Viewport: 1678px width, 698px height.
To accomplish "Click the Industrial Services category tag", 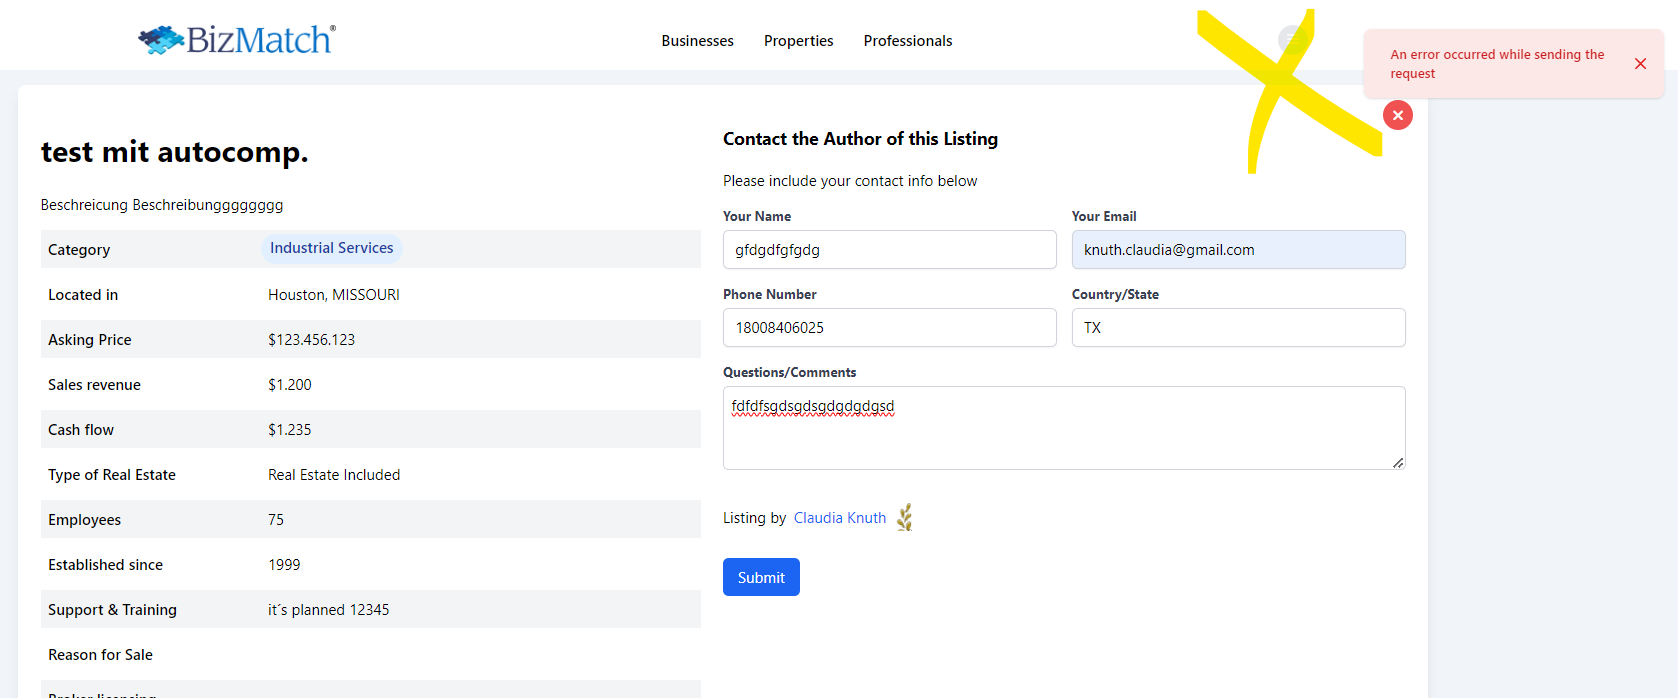I will tap(331, 248).
